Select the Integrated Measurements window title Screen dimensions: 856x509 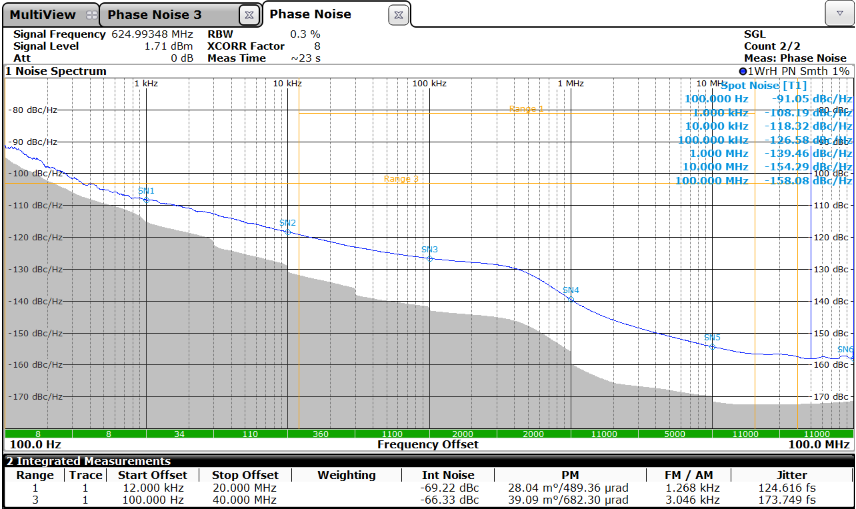click(77, 461)
